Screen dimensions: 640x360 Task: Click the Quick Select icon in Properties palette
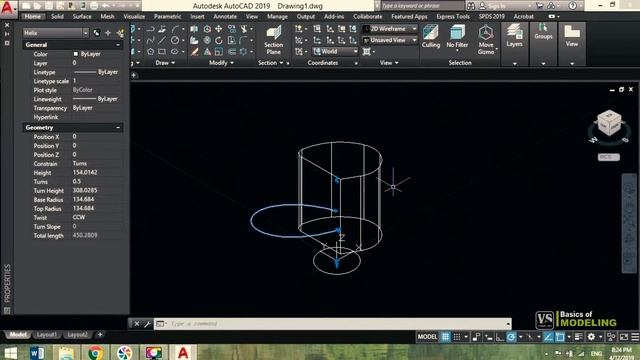pos(120,33)
